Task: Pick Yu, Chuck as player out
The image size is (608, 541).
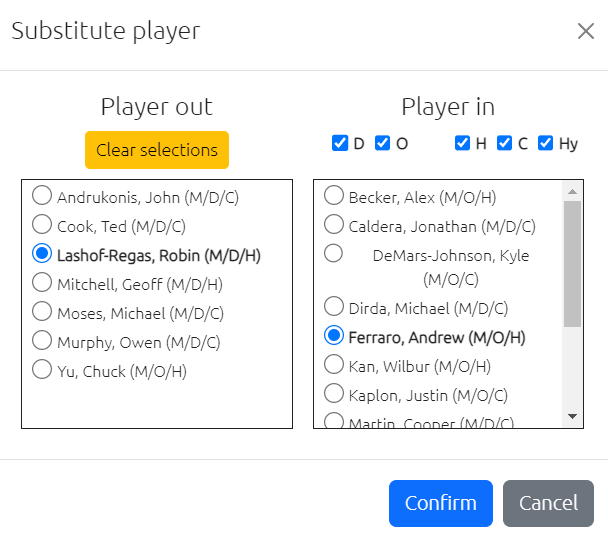Action: pyautogui.click(x=42, y=369)
